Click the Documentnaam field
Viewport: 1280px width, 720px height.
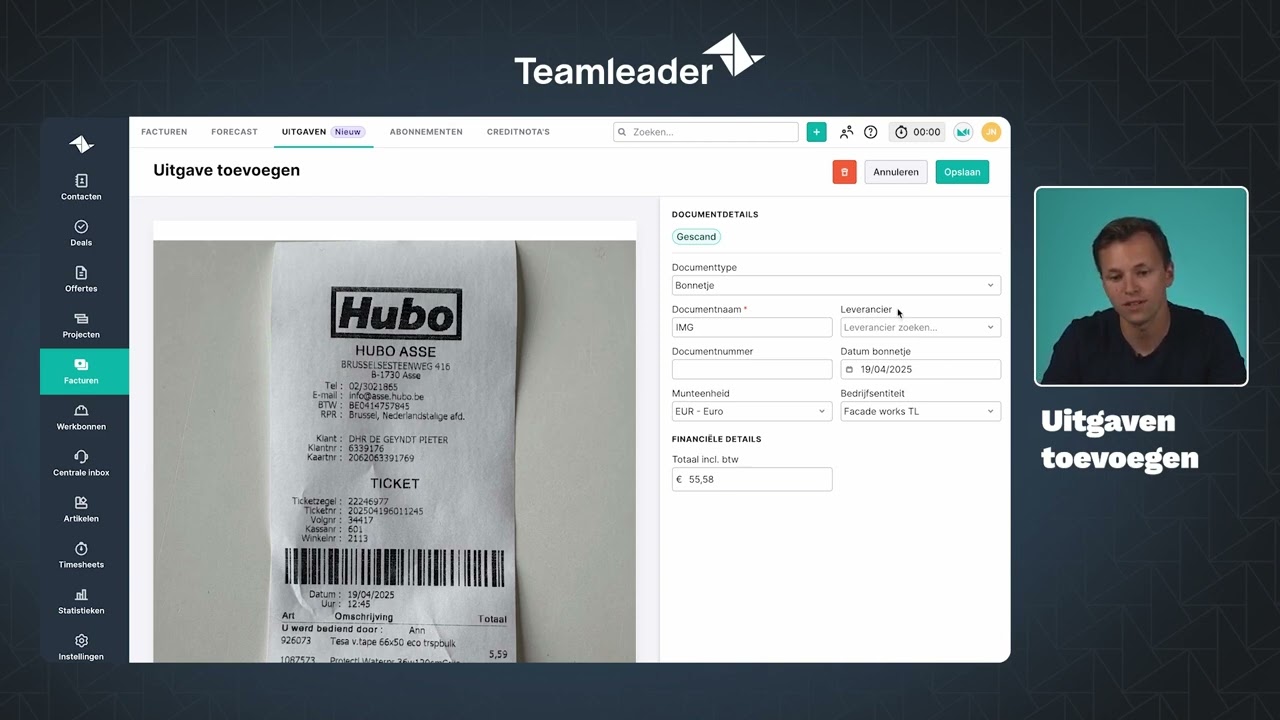tap(752, 328)
